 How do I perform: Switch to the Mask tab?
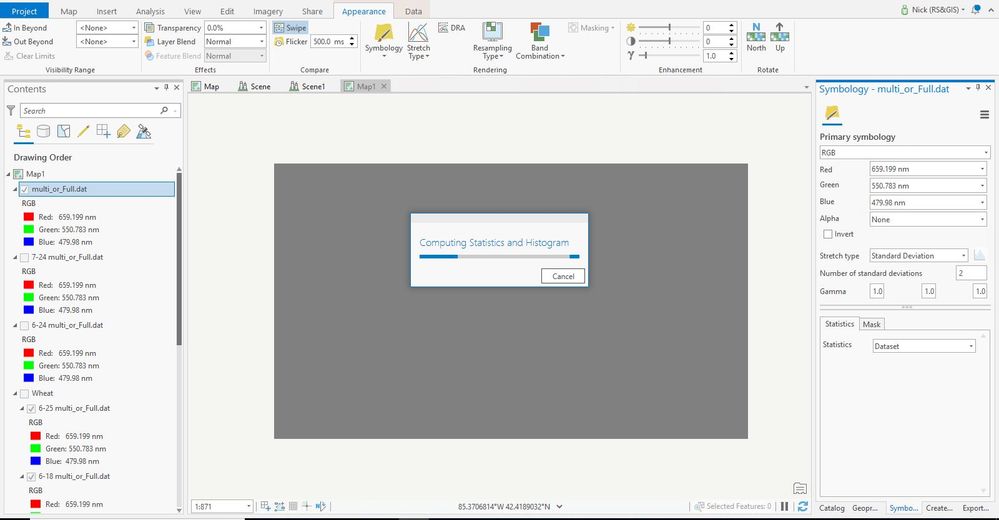pyautogui.click(x=871, y=324)
